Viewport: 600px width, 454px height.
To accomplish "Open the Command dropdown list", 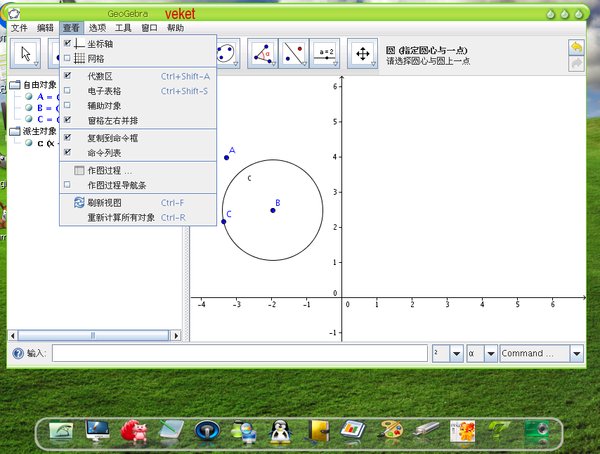I will point(576,353).
